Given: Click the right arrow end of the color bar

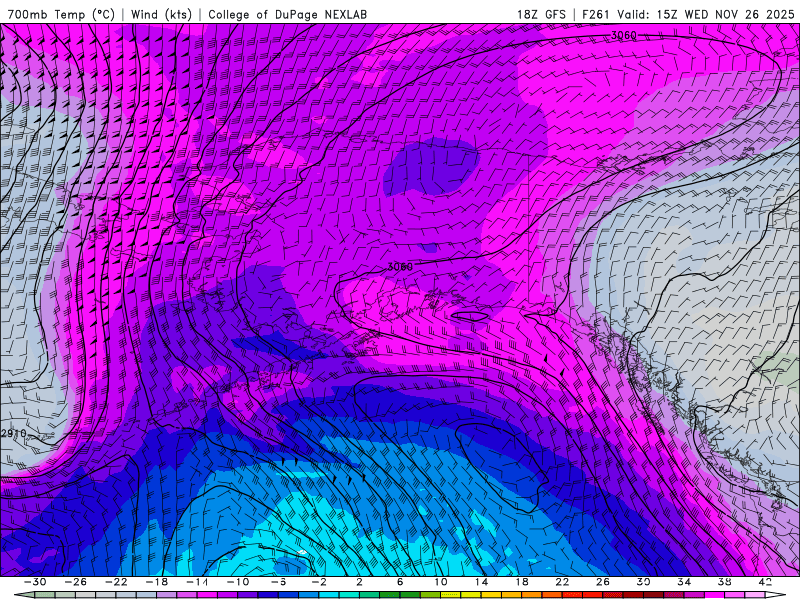Looking at the screenshot, I should click(776, 595).
